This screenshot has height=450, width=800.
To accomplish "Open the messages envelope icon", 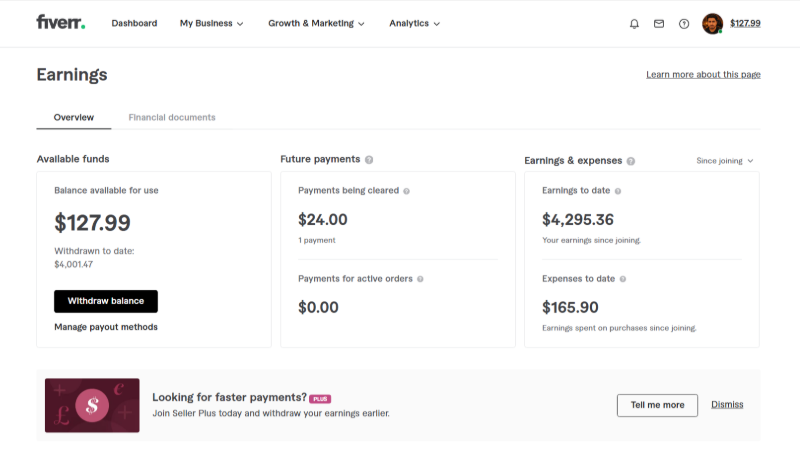I will click(659, 23).
